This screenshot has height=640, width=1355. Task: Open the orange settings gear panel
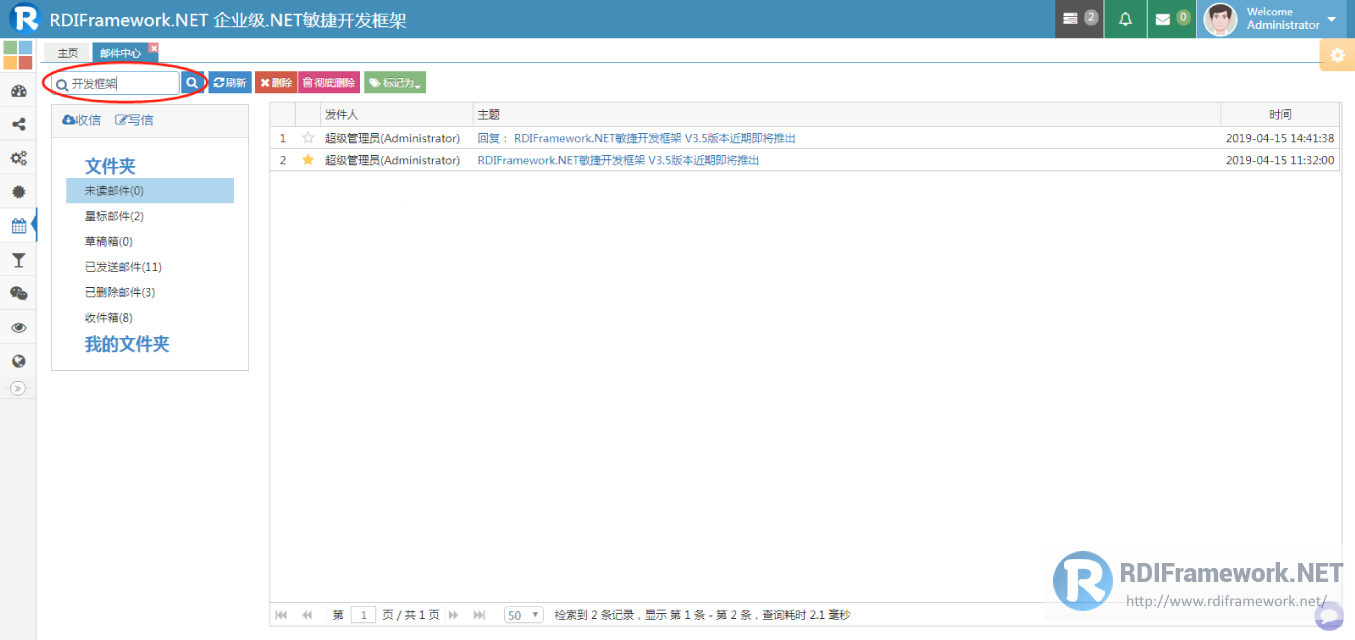[x=1337, y=55]
